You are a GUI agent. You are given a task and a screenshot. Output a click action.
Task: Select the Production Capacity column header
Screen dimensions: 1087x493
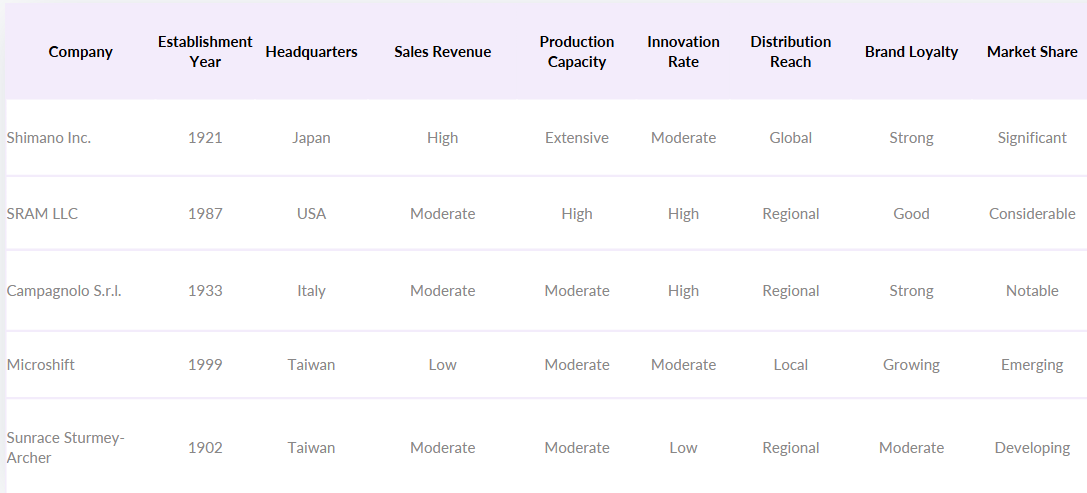(x=577, y=52)
